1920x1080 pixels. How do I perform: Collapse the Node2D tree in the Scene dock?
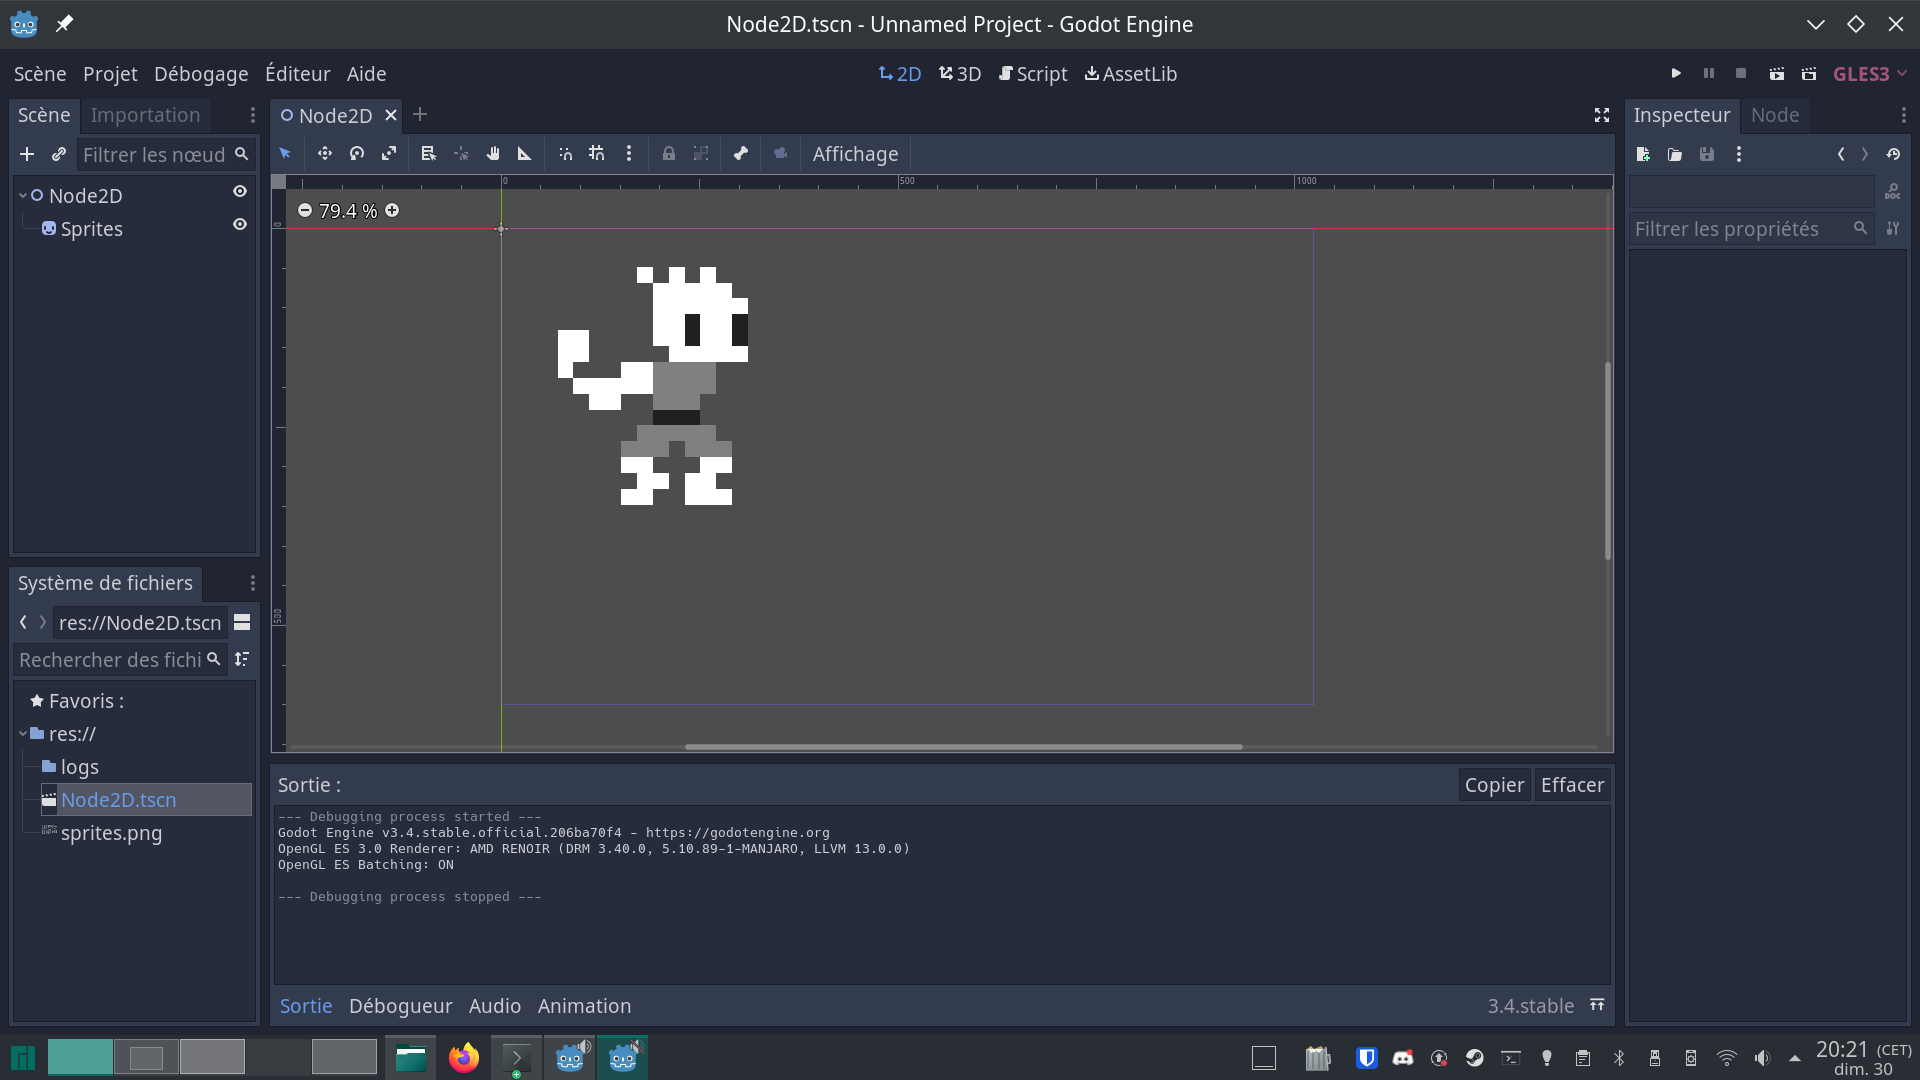coord(21,195)
